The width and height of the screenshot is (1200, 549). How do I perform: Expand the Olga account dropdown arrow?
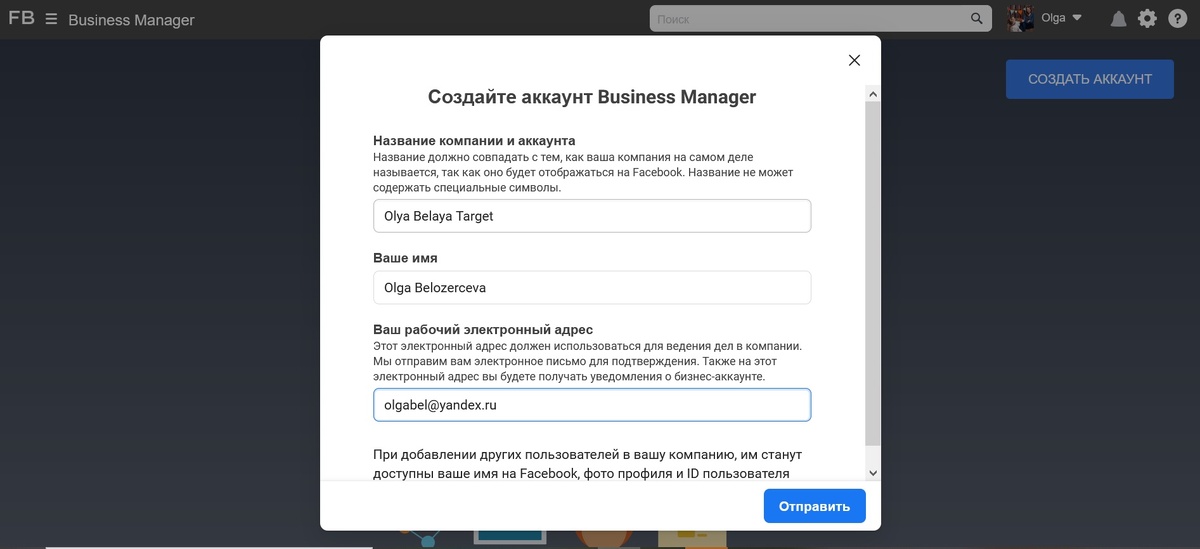pos(1077,18)
